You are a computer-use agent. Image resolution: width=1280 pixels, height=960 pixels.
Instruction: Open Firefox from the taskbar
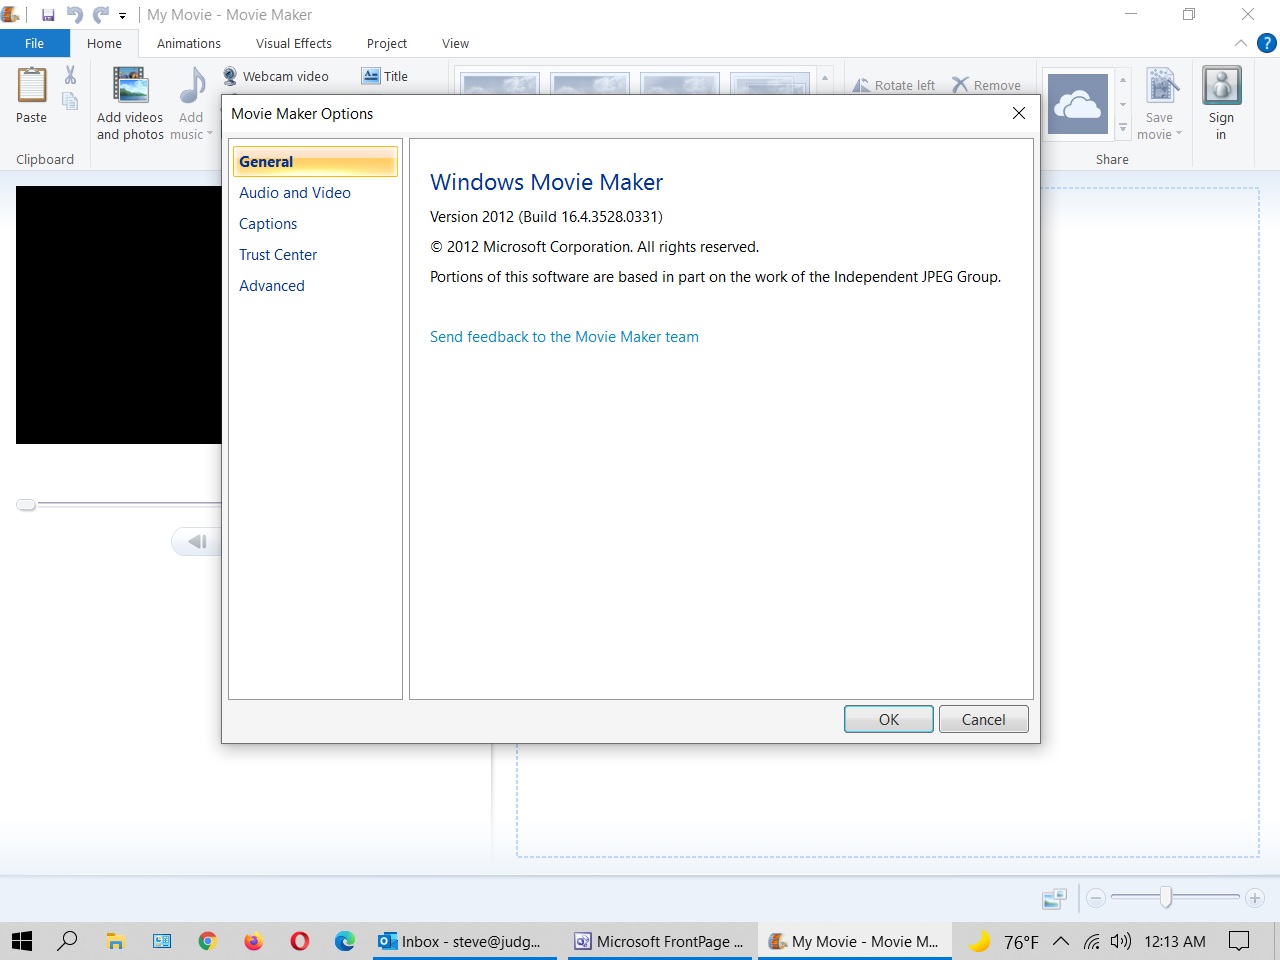pyautogui.click(x=253, y=941)
